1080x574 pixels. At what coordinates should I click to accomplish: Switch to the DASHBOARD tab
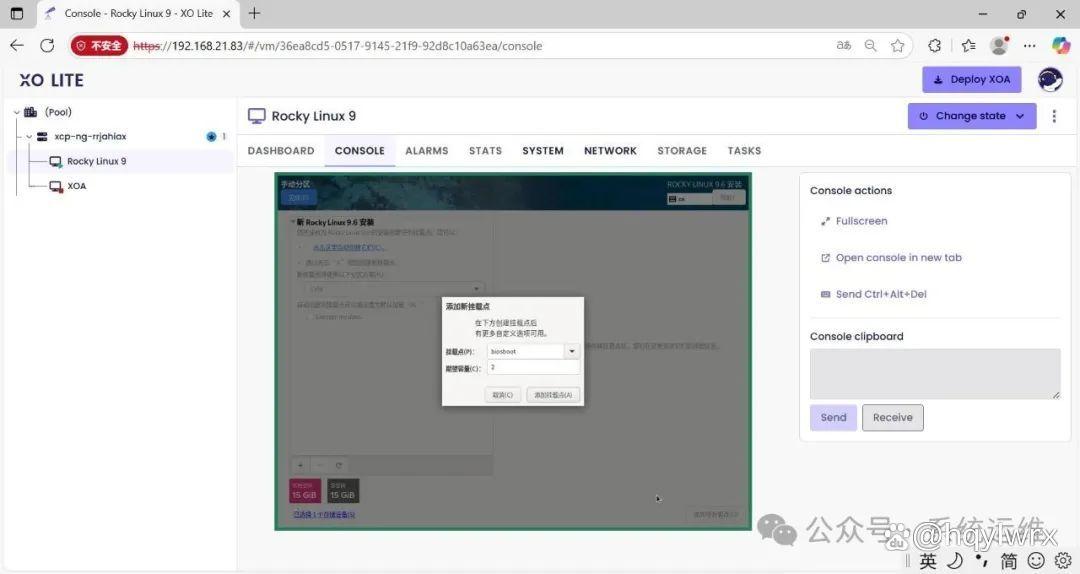(x=281, y=150)
